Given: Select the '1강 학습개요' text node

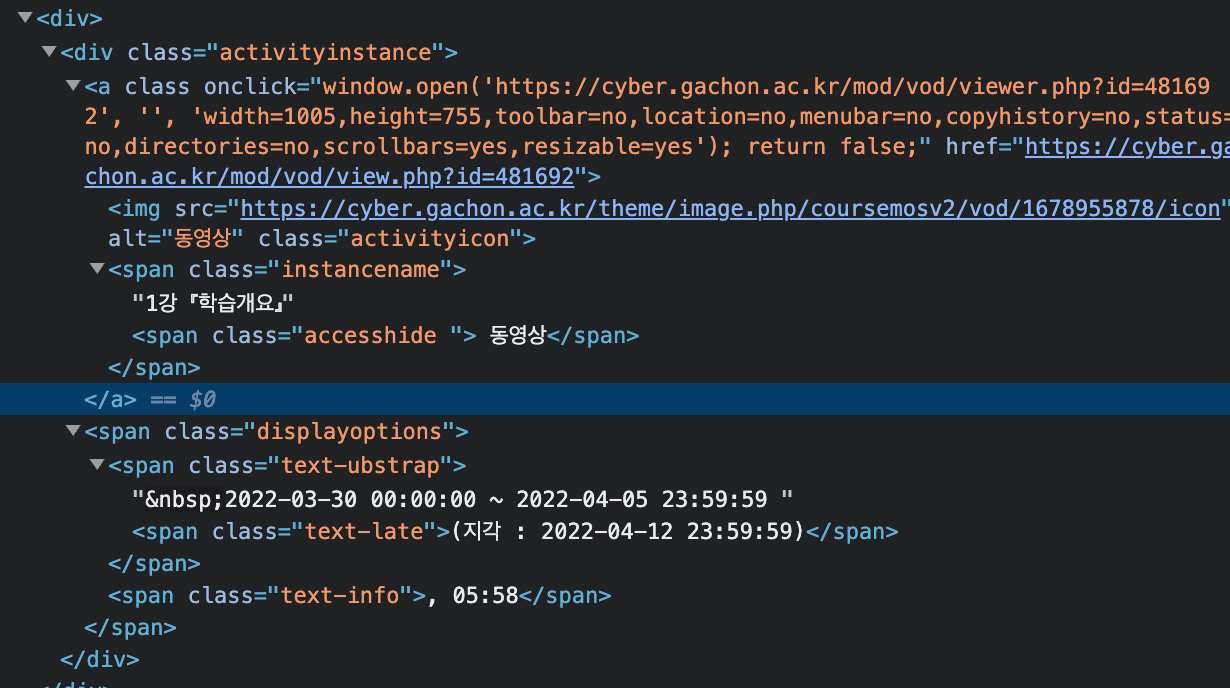Looking at the screenshot, I should [215, 302].
